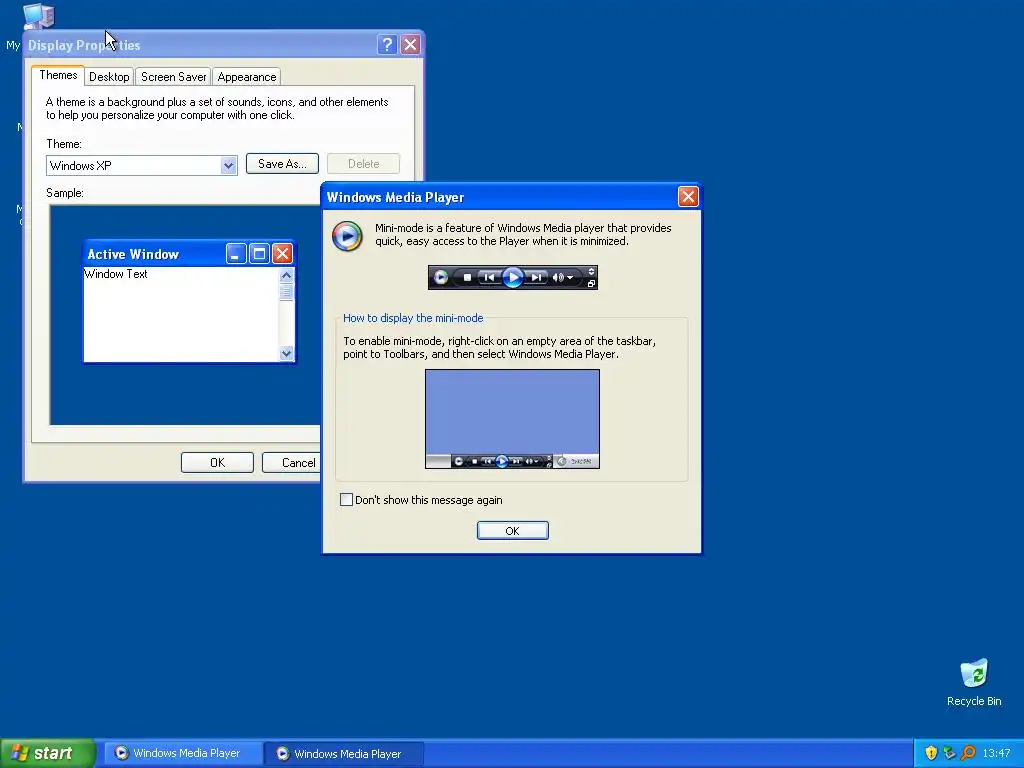This screenshot has width=1024, height=768.
Task: Switch to the Desktop tab in Display Properties
Action: [109, 77]
